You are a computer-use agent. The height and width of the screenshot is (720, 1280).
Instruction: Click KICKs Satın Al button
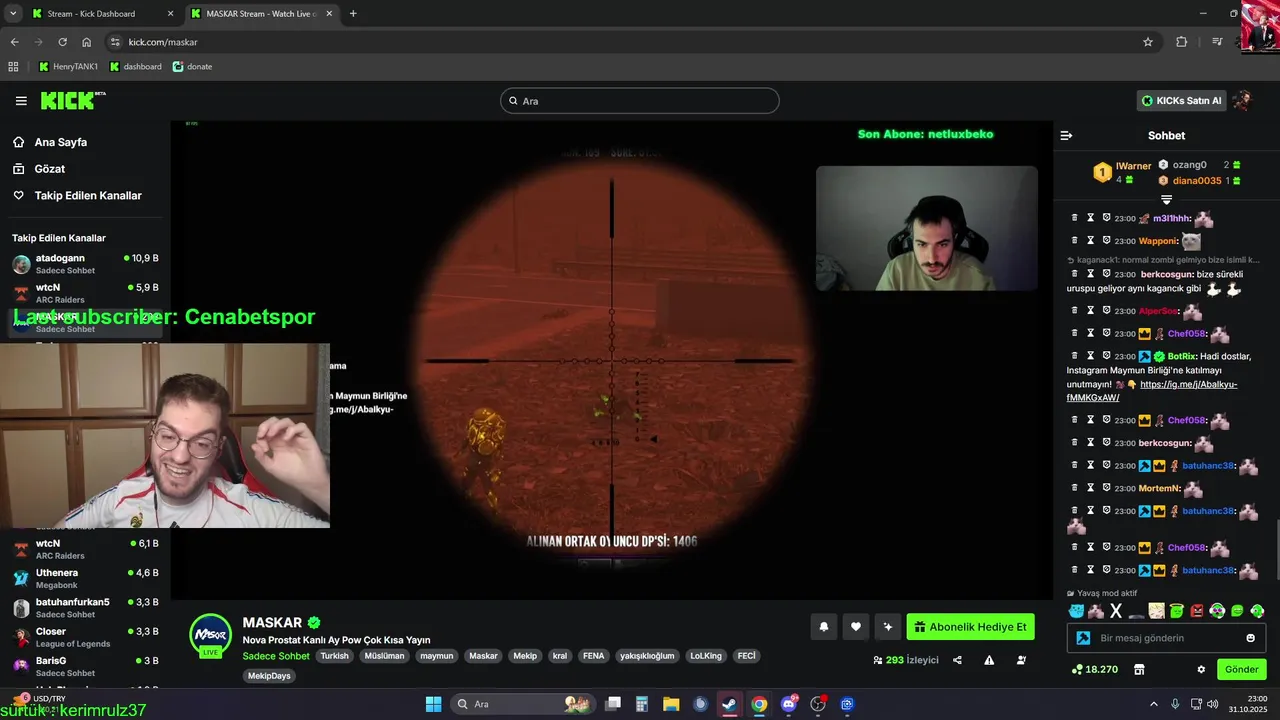coord(1181,100)
